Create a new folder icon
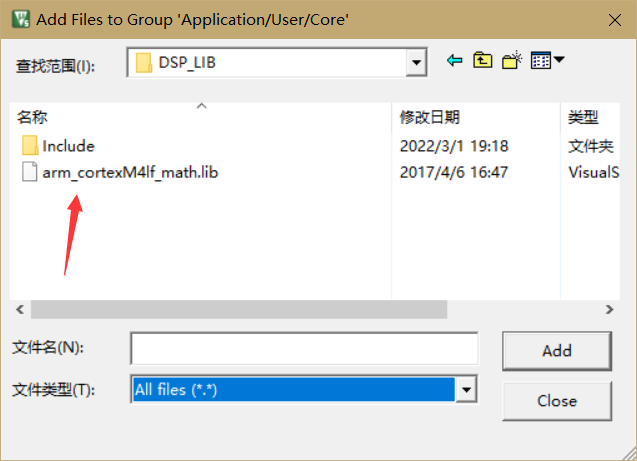 tap(512, 61)
